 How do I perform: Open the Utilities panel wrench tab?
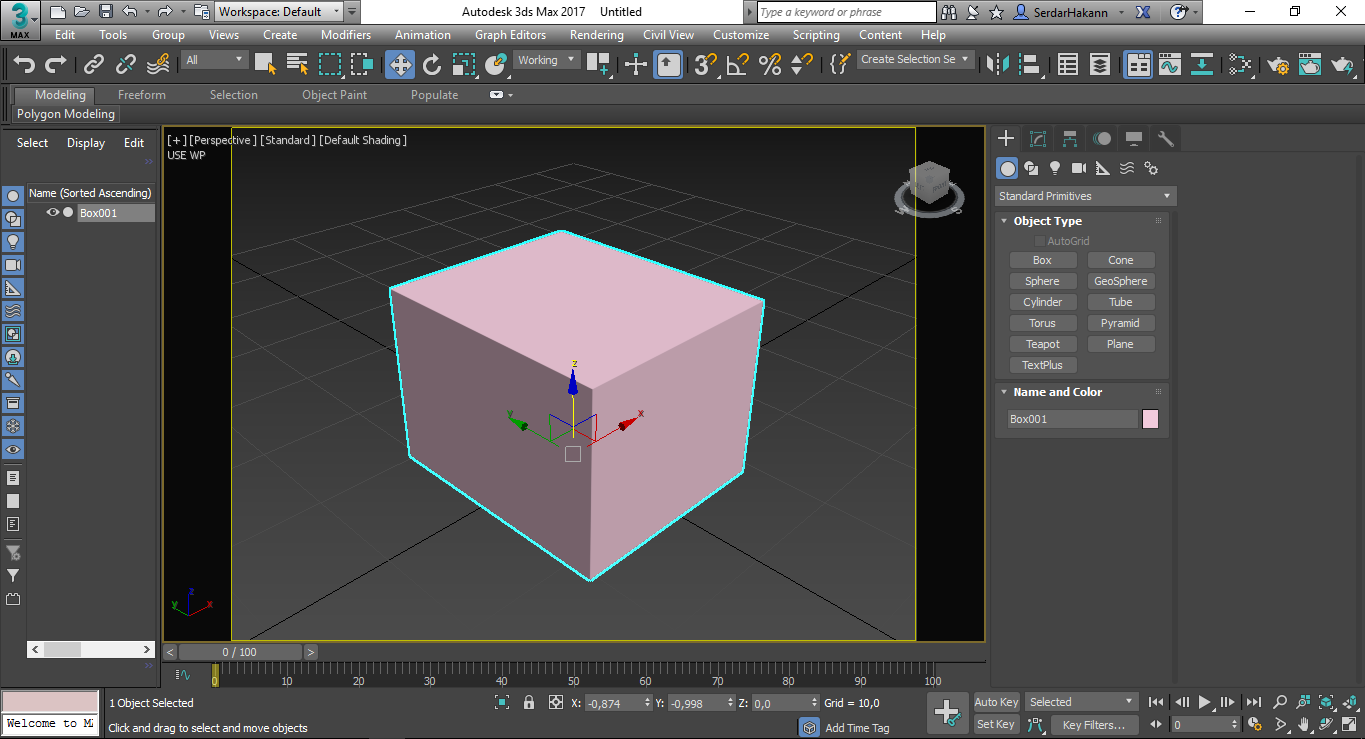click(1165, 139)
